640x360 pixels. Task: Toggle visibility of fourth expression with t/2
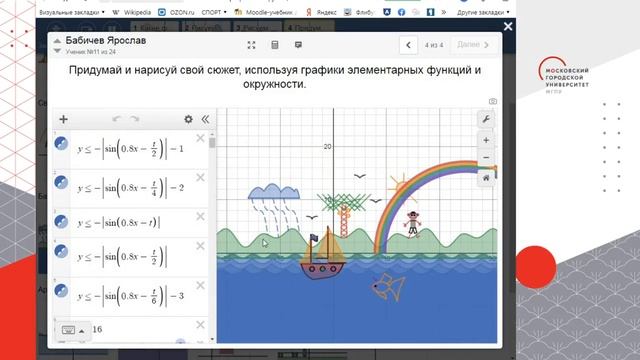(x=61, y=251)
